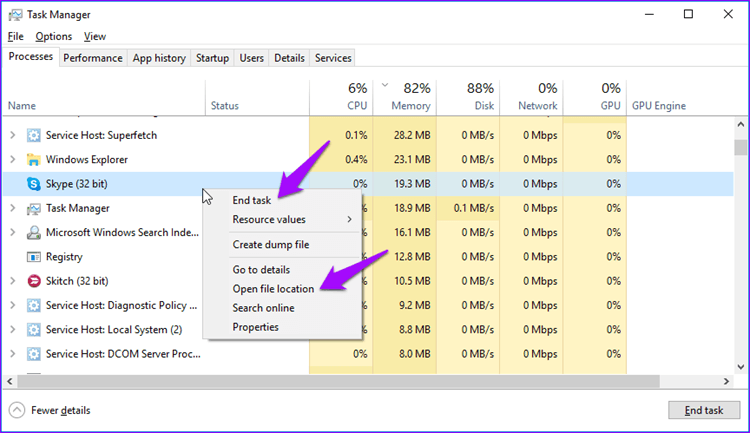This screenshot has height=433, width=750.
Task: Switch to the App history tab
Action: pos(159,58)
